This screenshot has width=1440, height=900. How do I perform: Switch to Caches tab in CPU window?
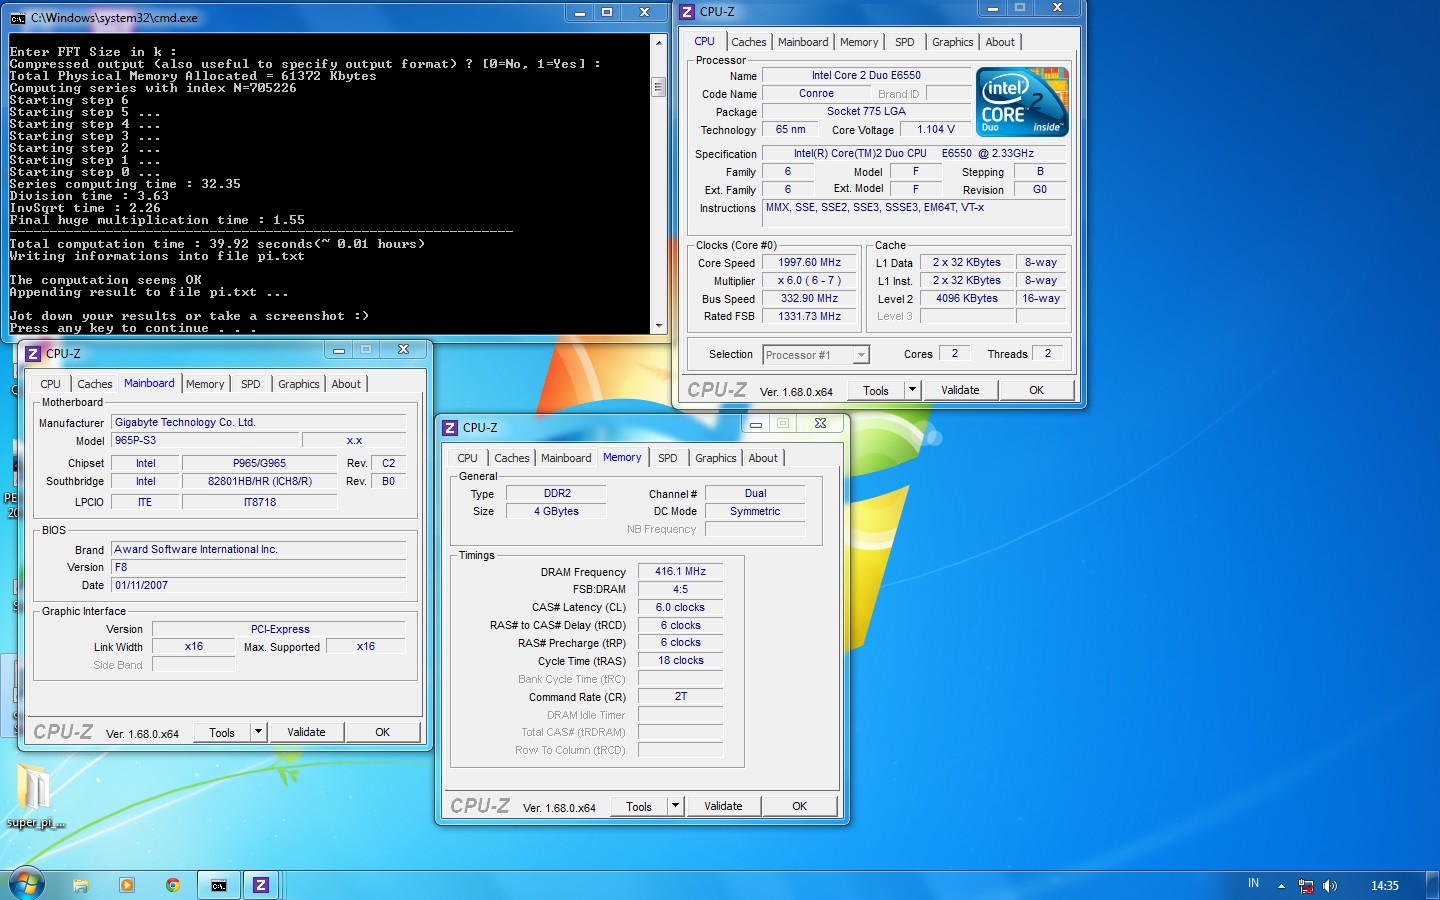pyautogui.click(x=749, y=42)
